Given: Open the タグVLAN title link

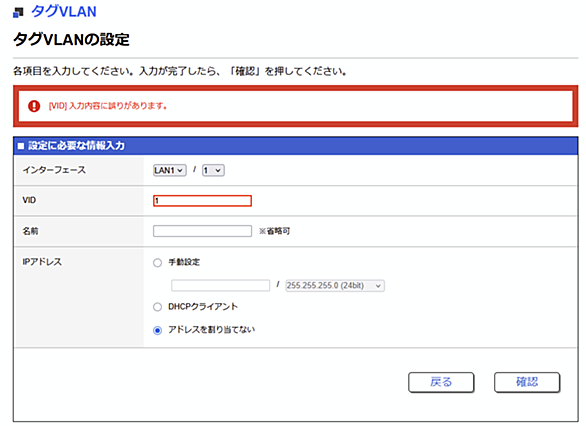Looking at the screenshot, I should (x=64, y=12).
